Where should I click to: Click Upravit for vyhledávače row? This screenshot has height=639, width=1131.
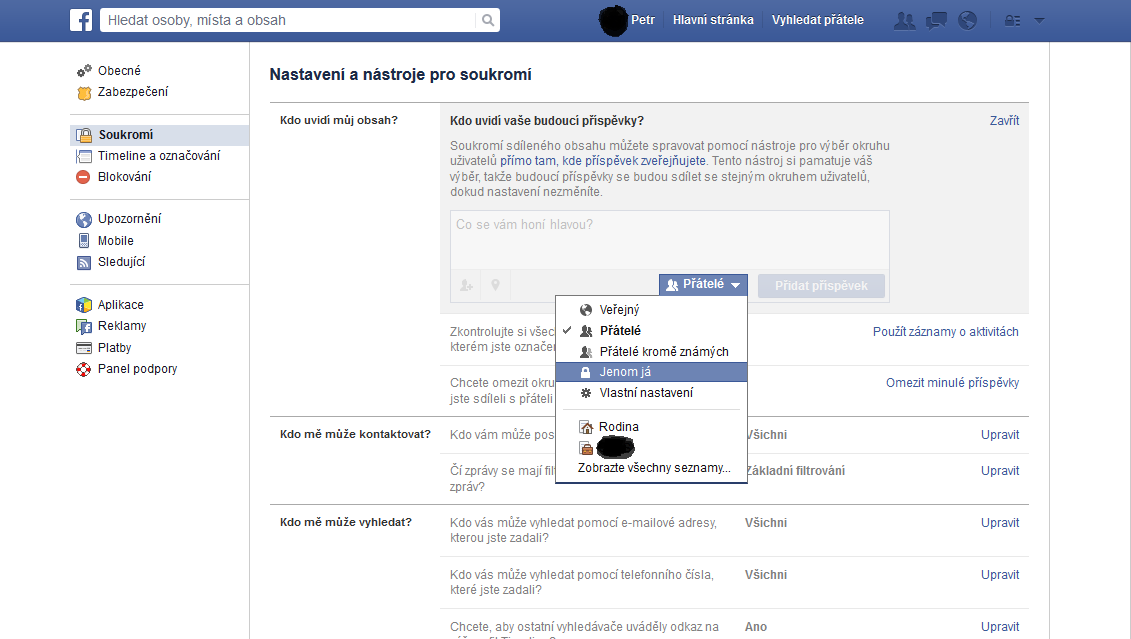click(1000, 627)
